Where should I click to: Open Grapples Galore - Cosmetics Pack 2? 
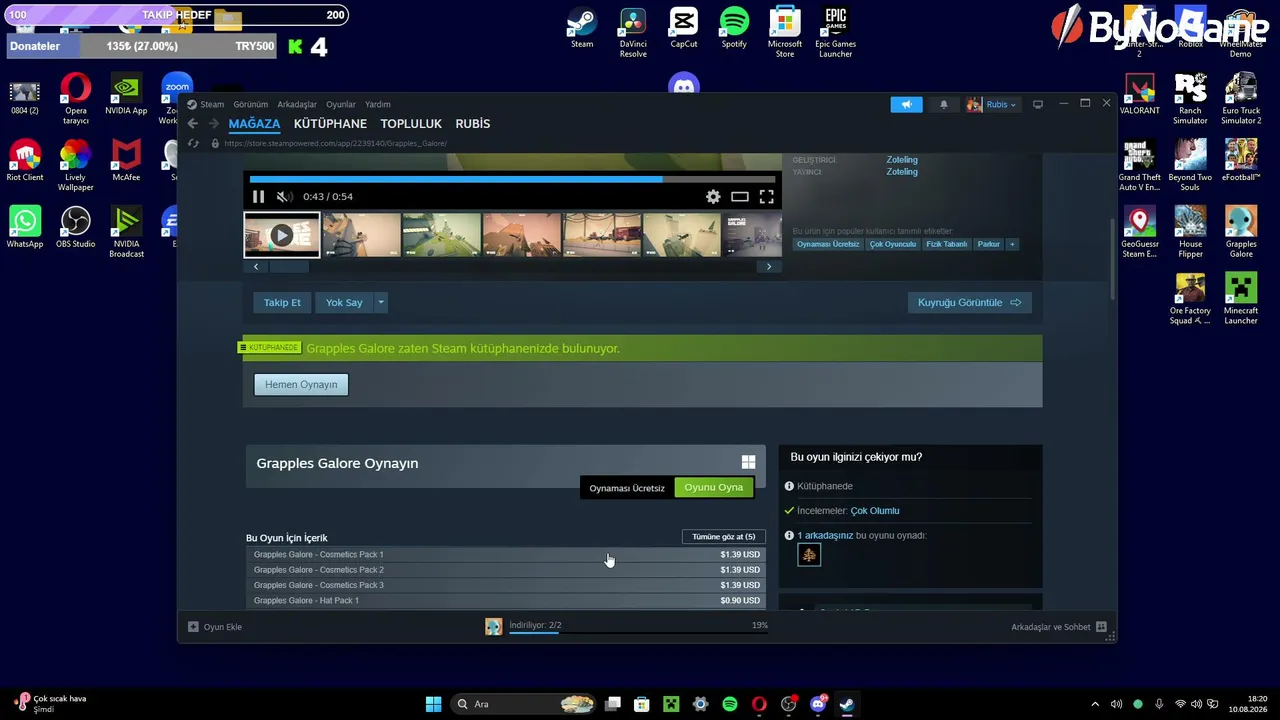[x=506, y=570]
